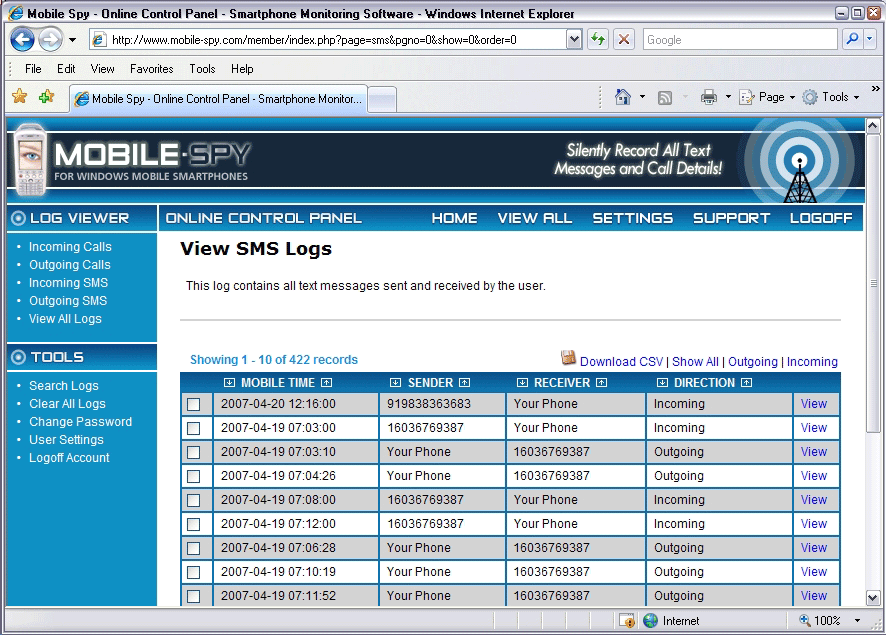Go to Incoming Calls log
This screenshot has width=886, height=635.
70,247
